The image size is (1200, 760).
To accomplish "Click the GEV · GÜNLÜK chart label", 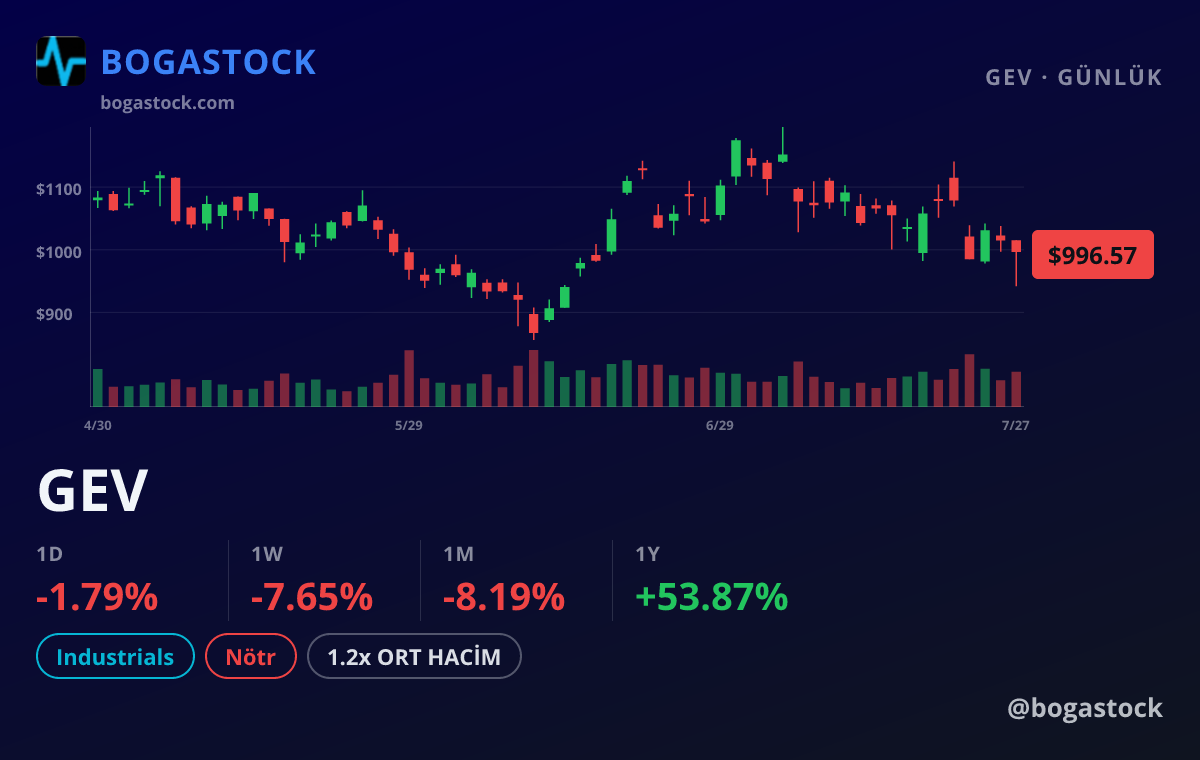I will tap(1074, 77).
